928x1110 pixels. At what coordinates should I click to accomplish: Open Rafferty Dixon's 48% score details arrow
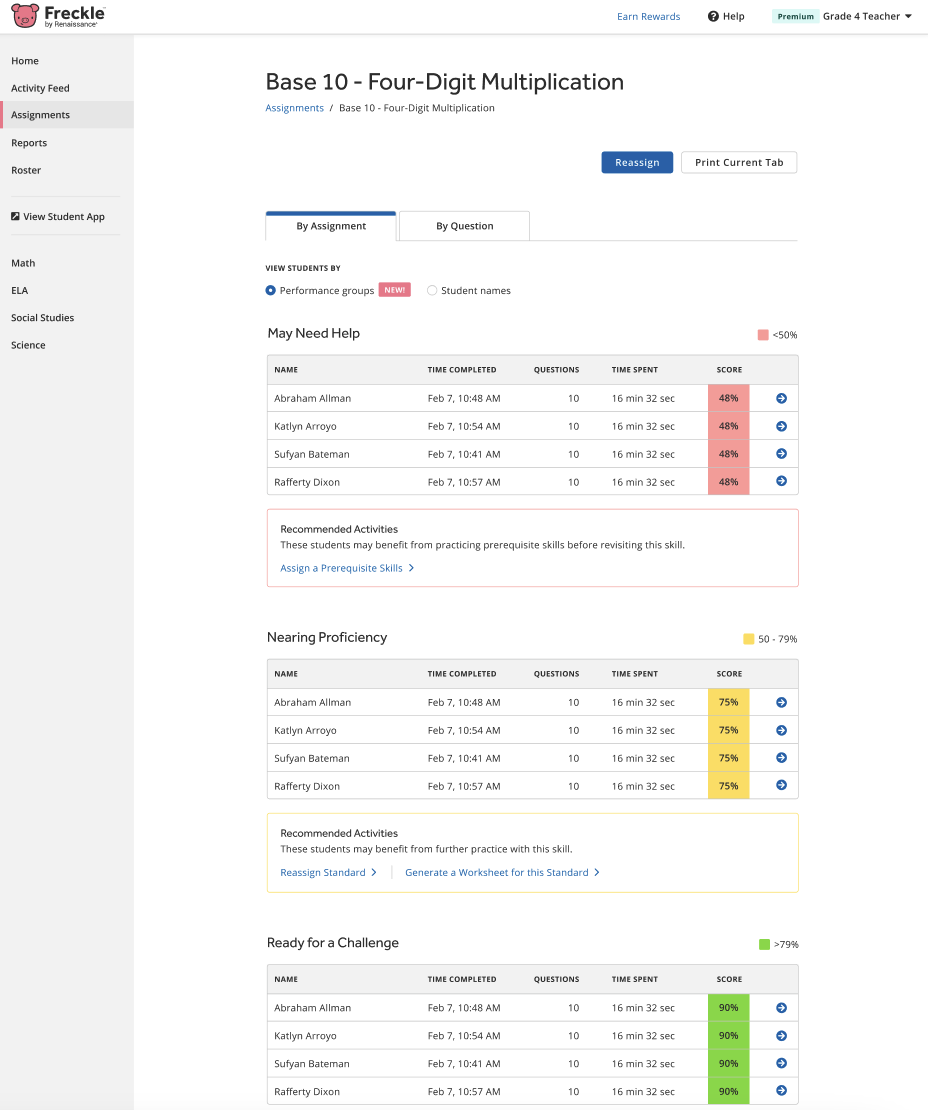click(x=781, y=482)
